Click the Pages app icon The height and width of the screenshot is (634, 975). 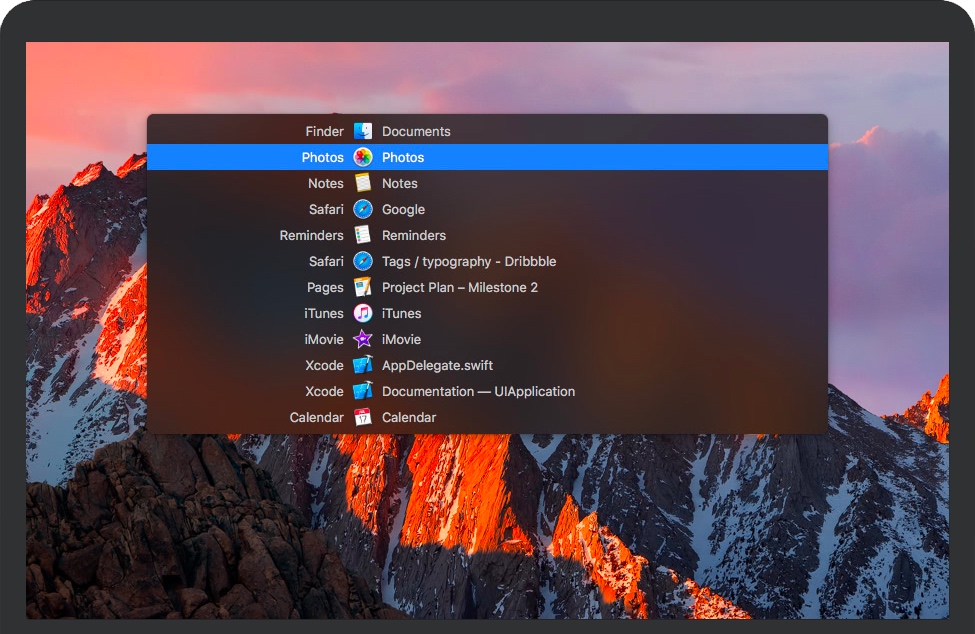[363, 287]
